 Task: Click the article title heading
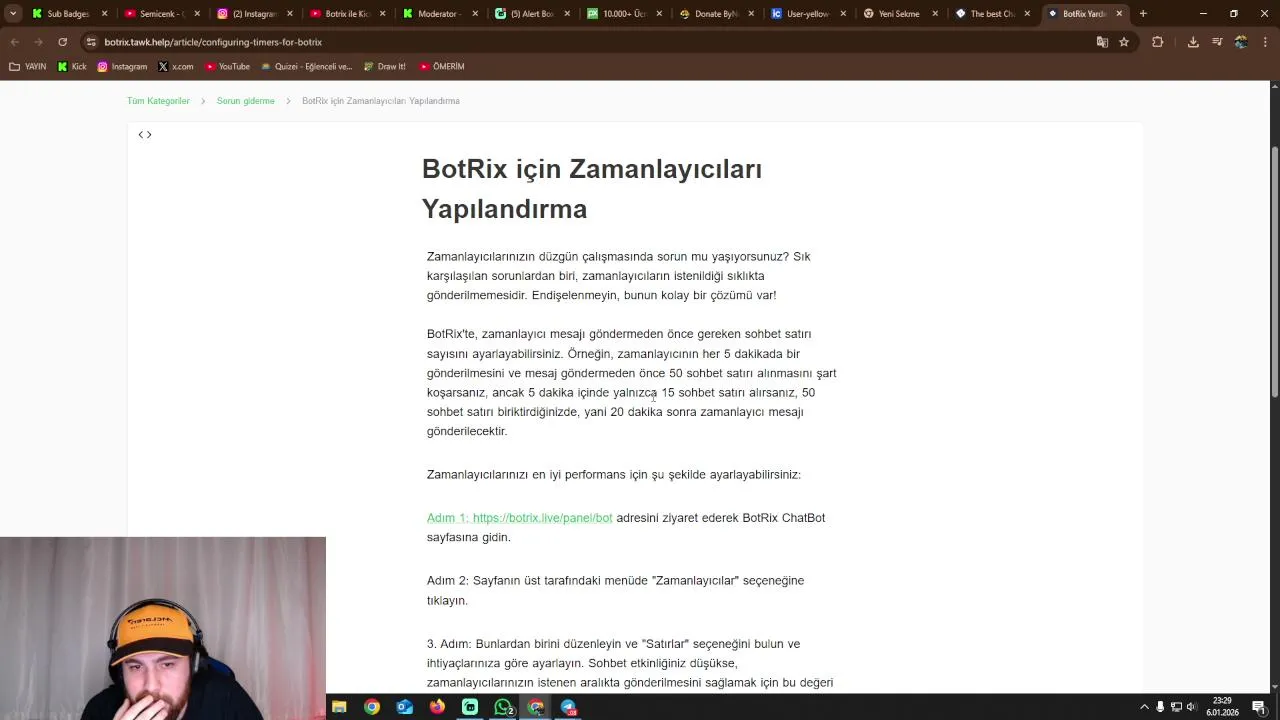point(592,189)
